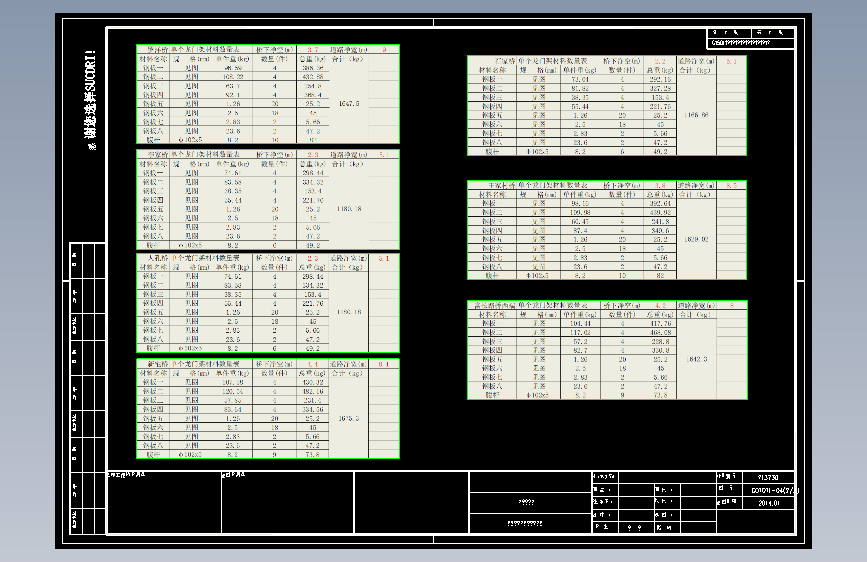Viewport: 867px width, 562px height.
Task: Select the red clearance value 4.2
Action: click(660, 305)
